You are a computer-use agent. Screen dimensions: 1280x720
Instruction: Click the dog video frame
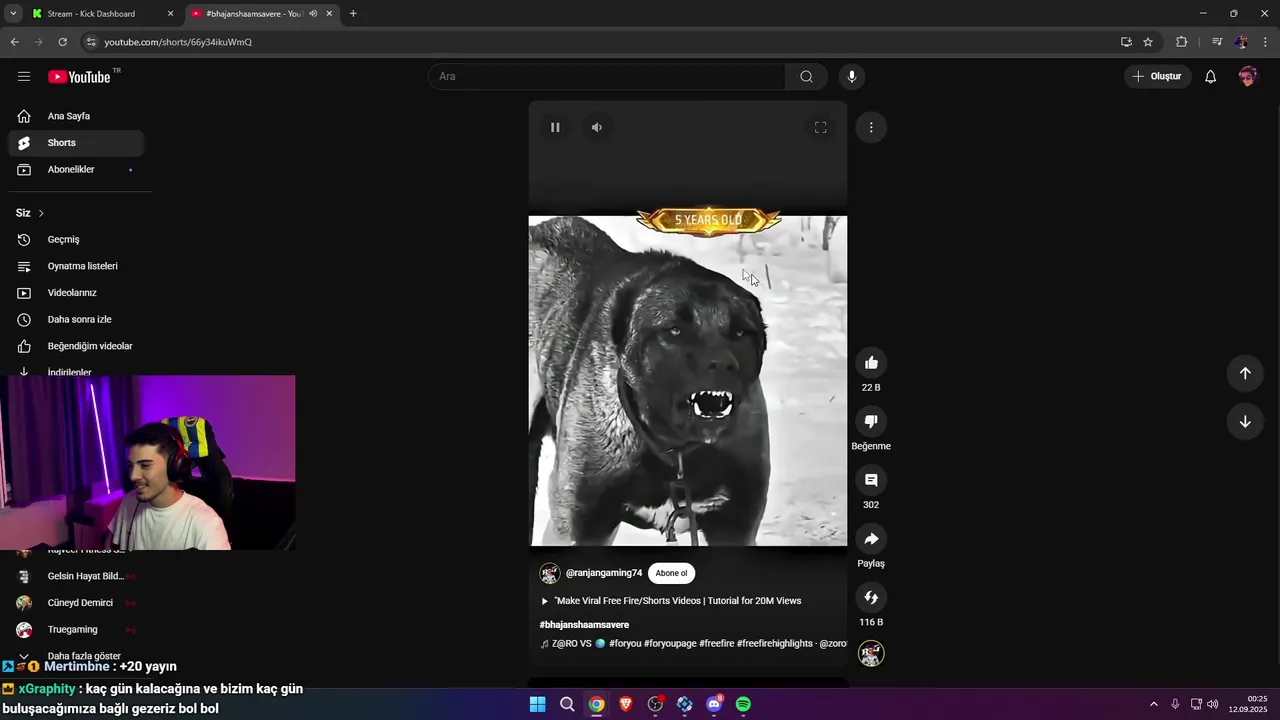(688, 381)
